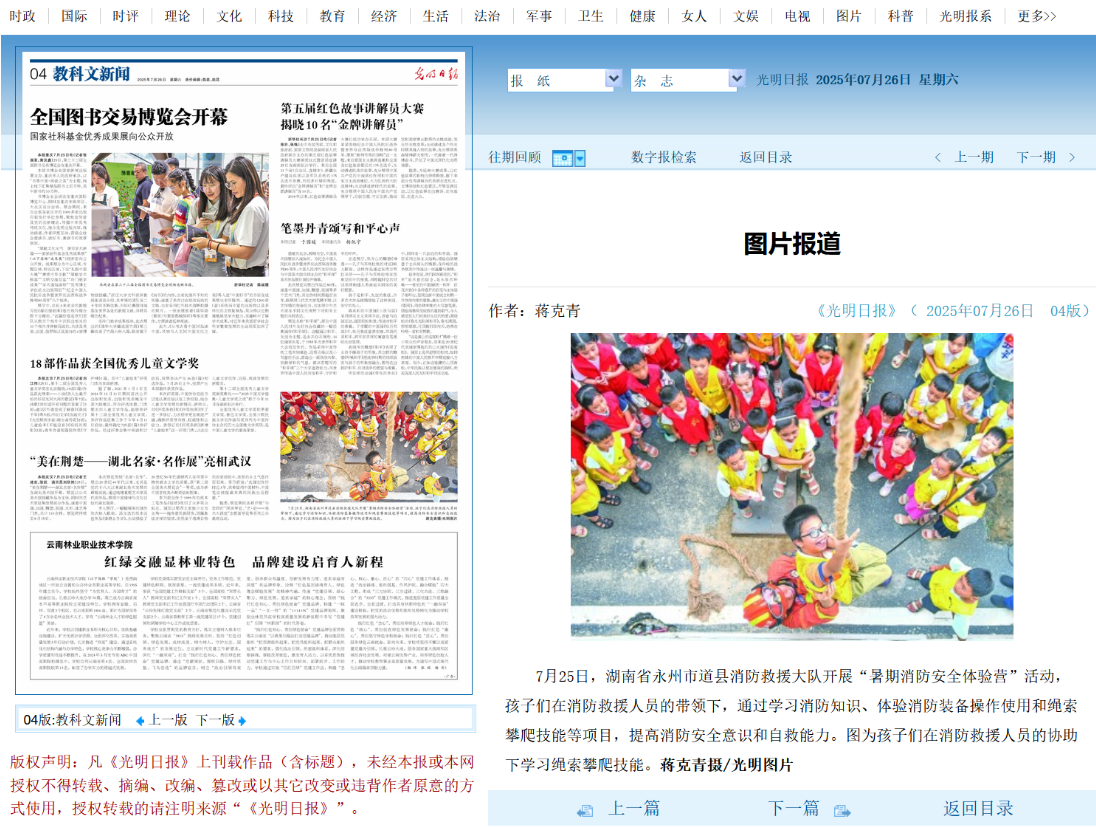Expand the 更多>> navigation menu
The height and width of the screenshot is (827, 1096).
[1036, 16]
